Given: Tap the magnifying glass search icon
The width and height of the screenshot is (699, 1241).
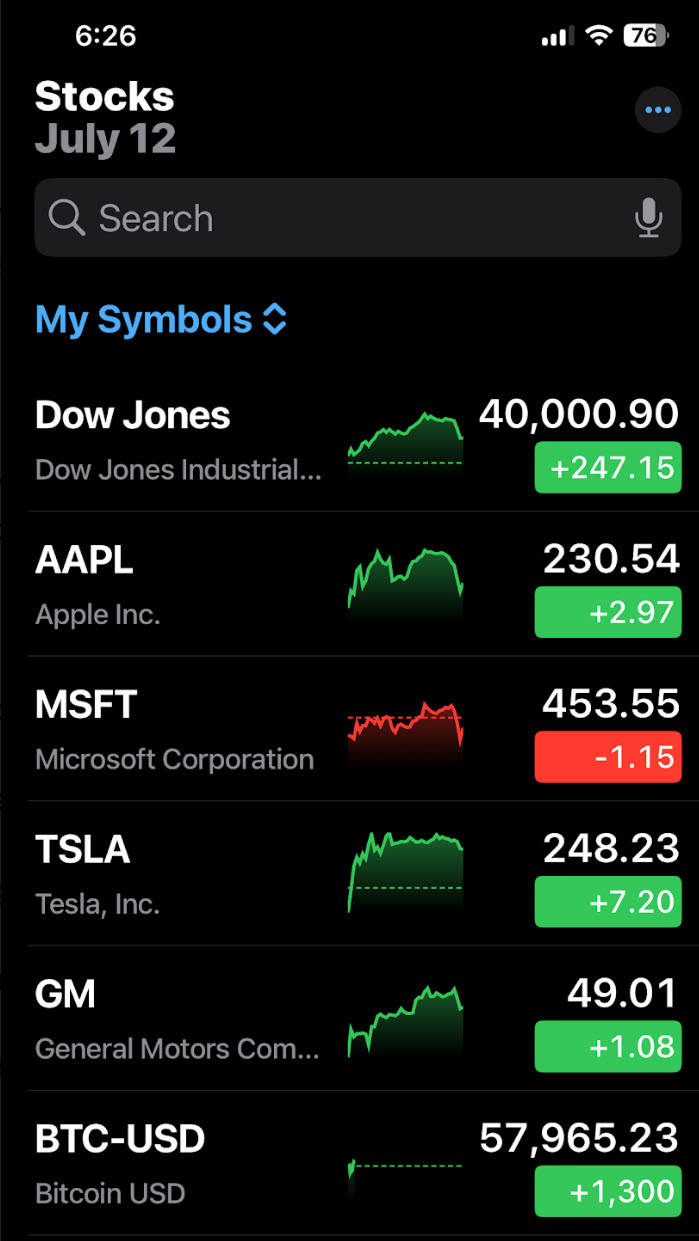Looking at the screenshot, I should point(66,218).
